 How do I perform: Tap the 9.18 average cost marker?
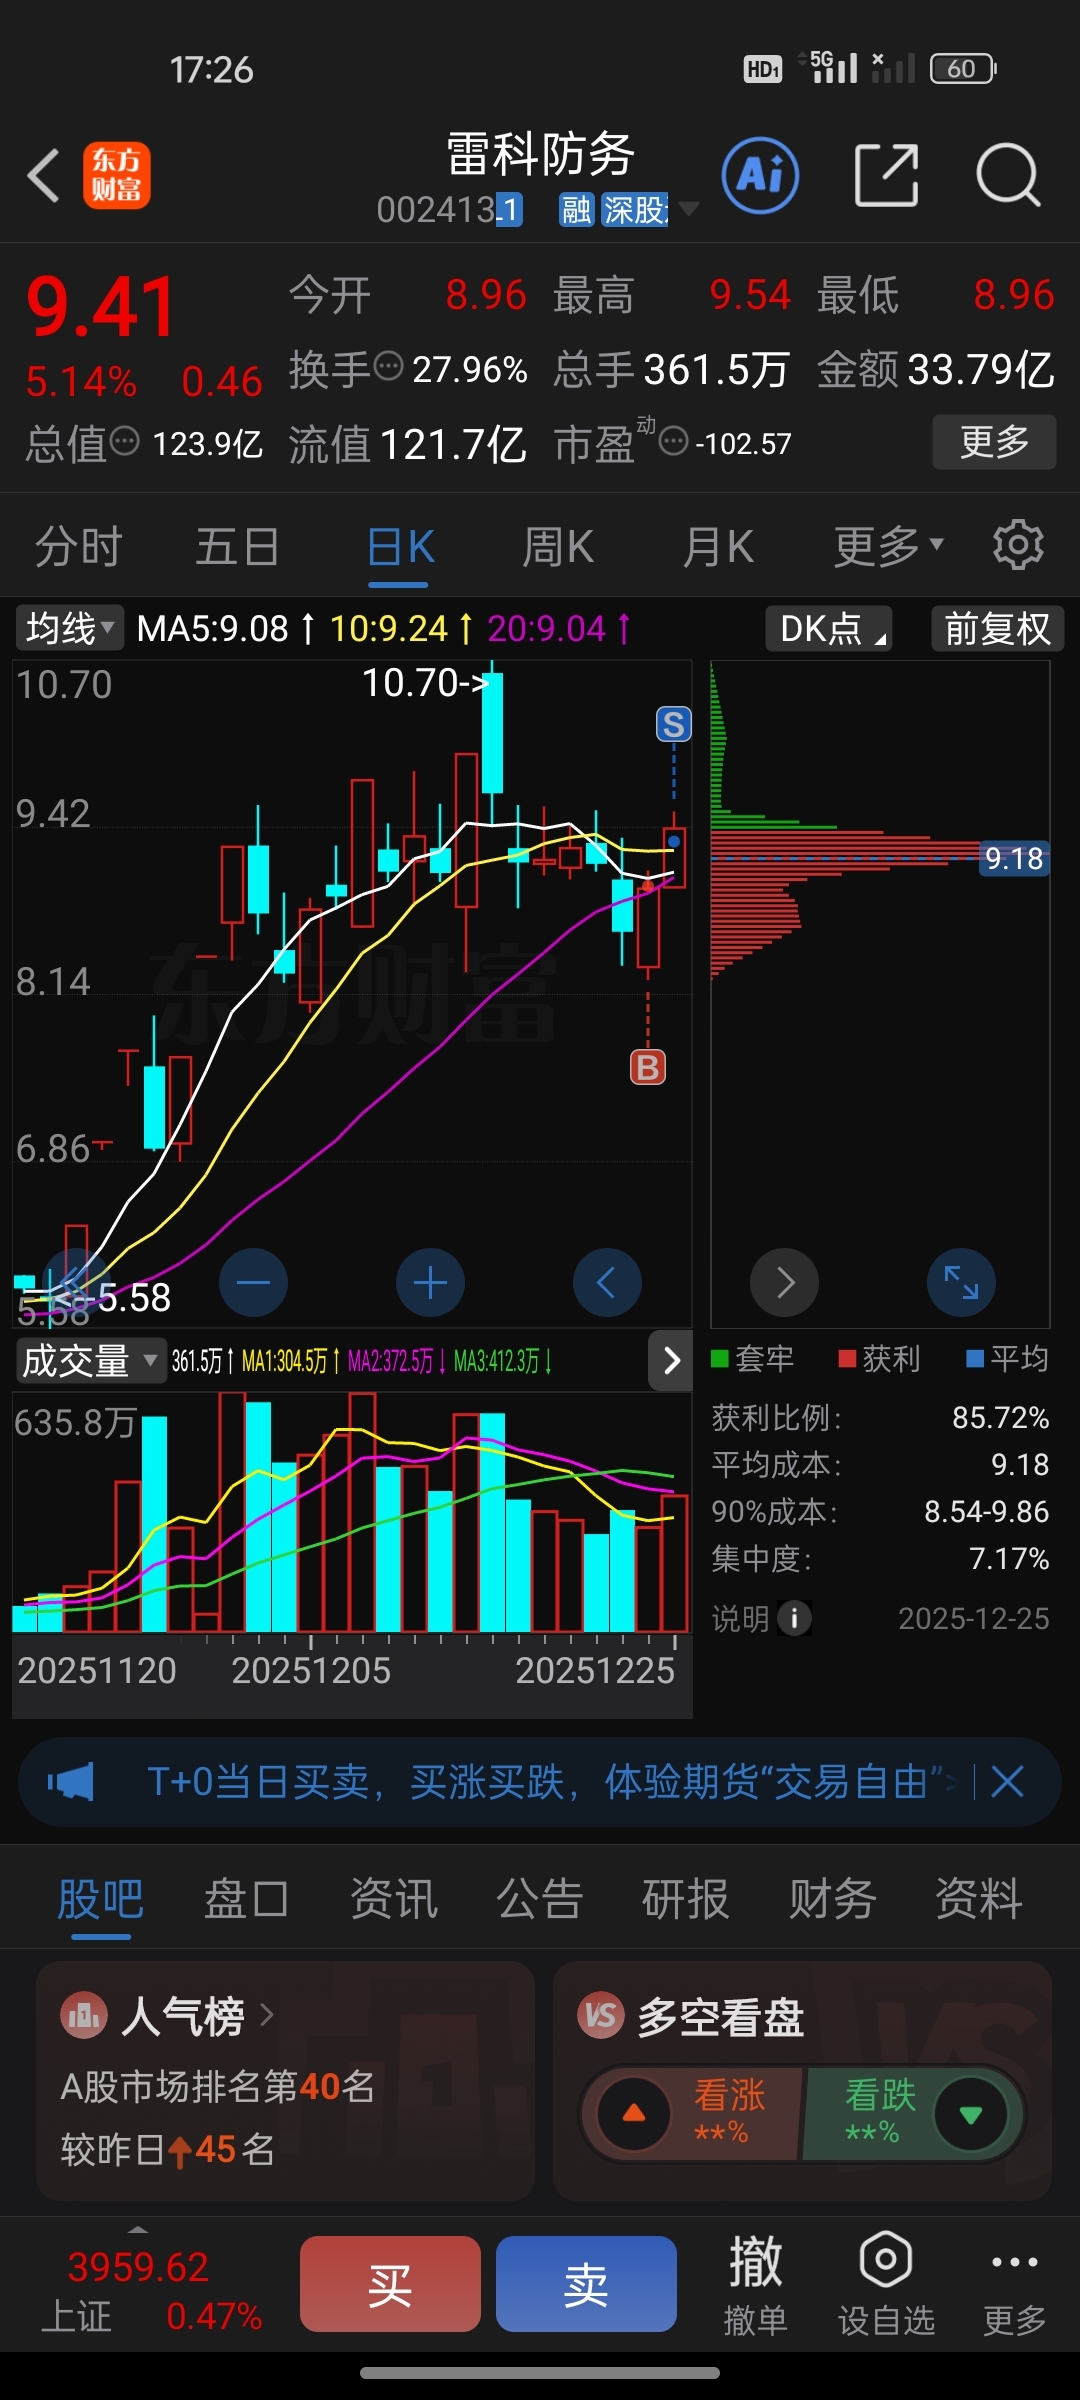[1014, 858]
